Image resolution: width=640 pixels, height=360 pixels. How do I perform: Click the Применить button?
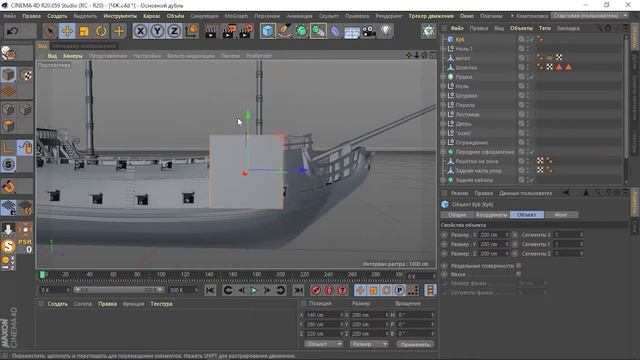[x=415, y=344]
